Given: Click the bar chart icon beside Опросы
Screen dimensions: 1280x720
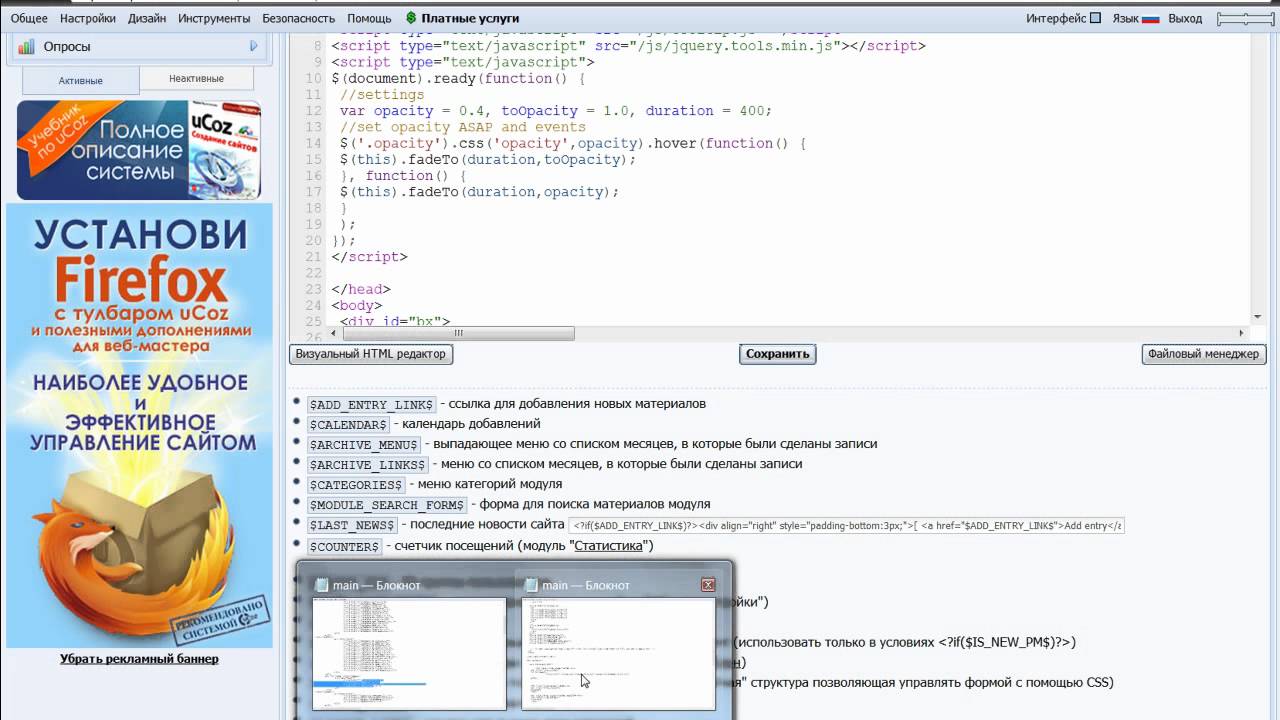Looking at the screenshot, I should (x=26, y=46).
